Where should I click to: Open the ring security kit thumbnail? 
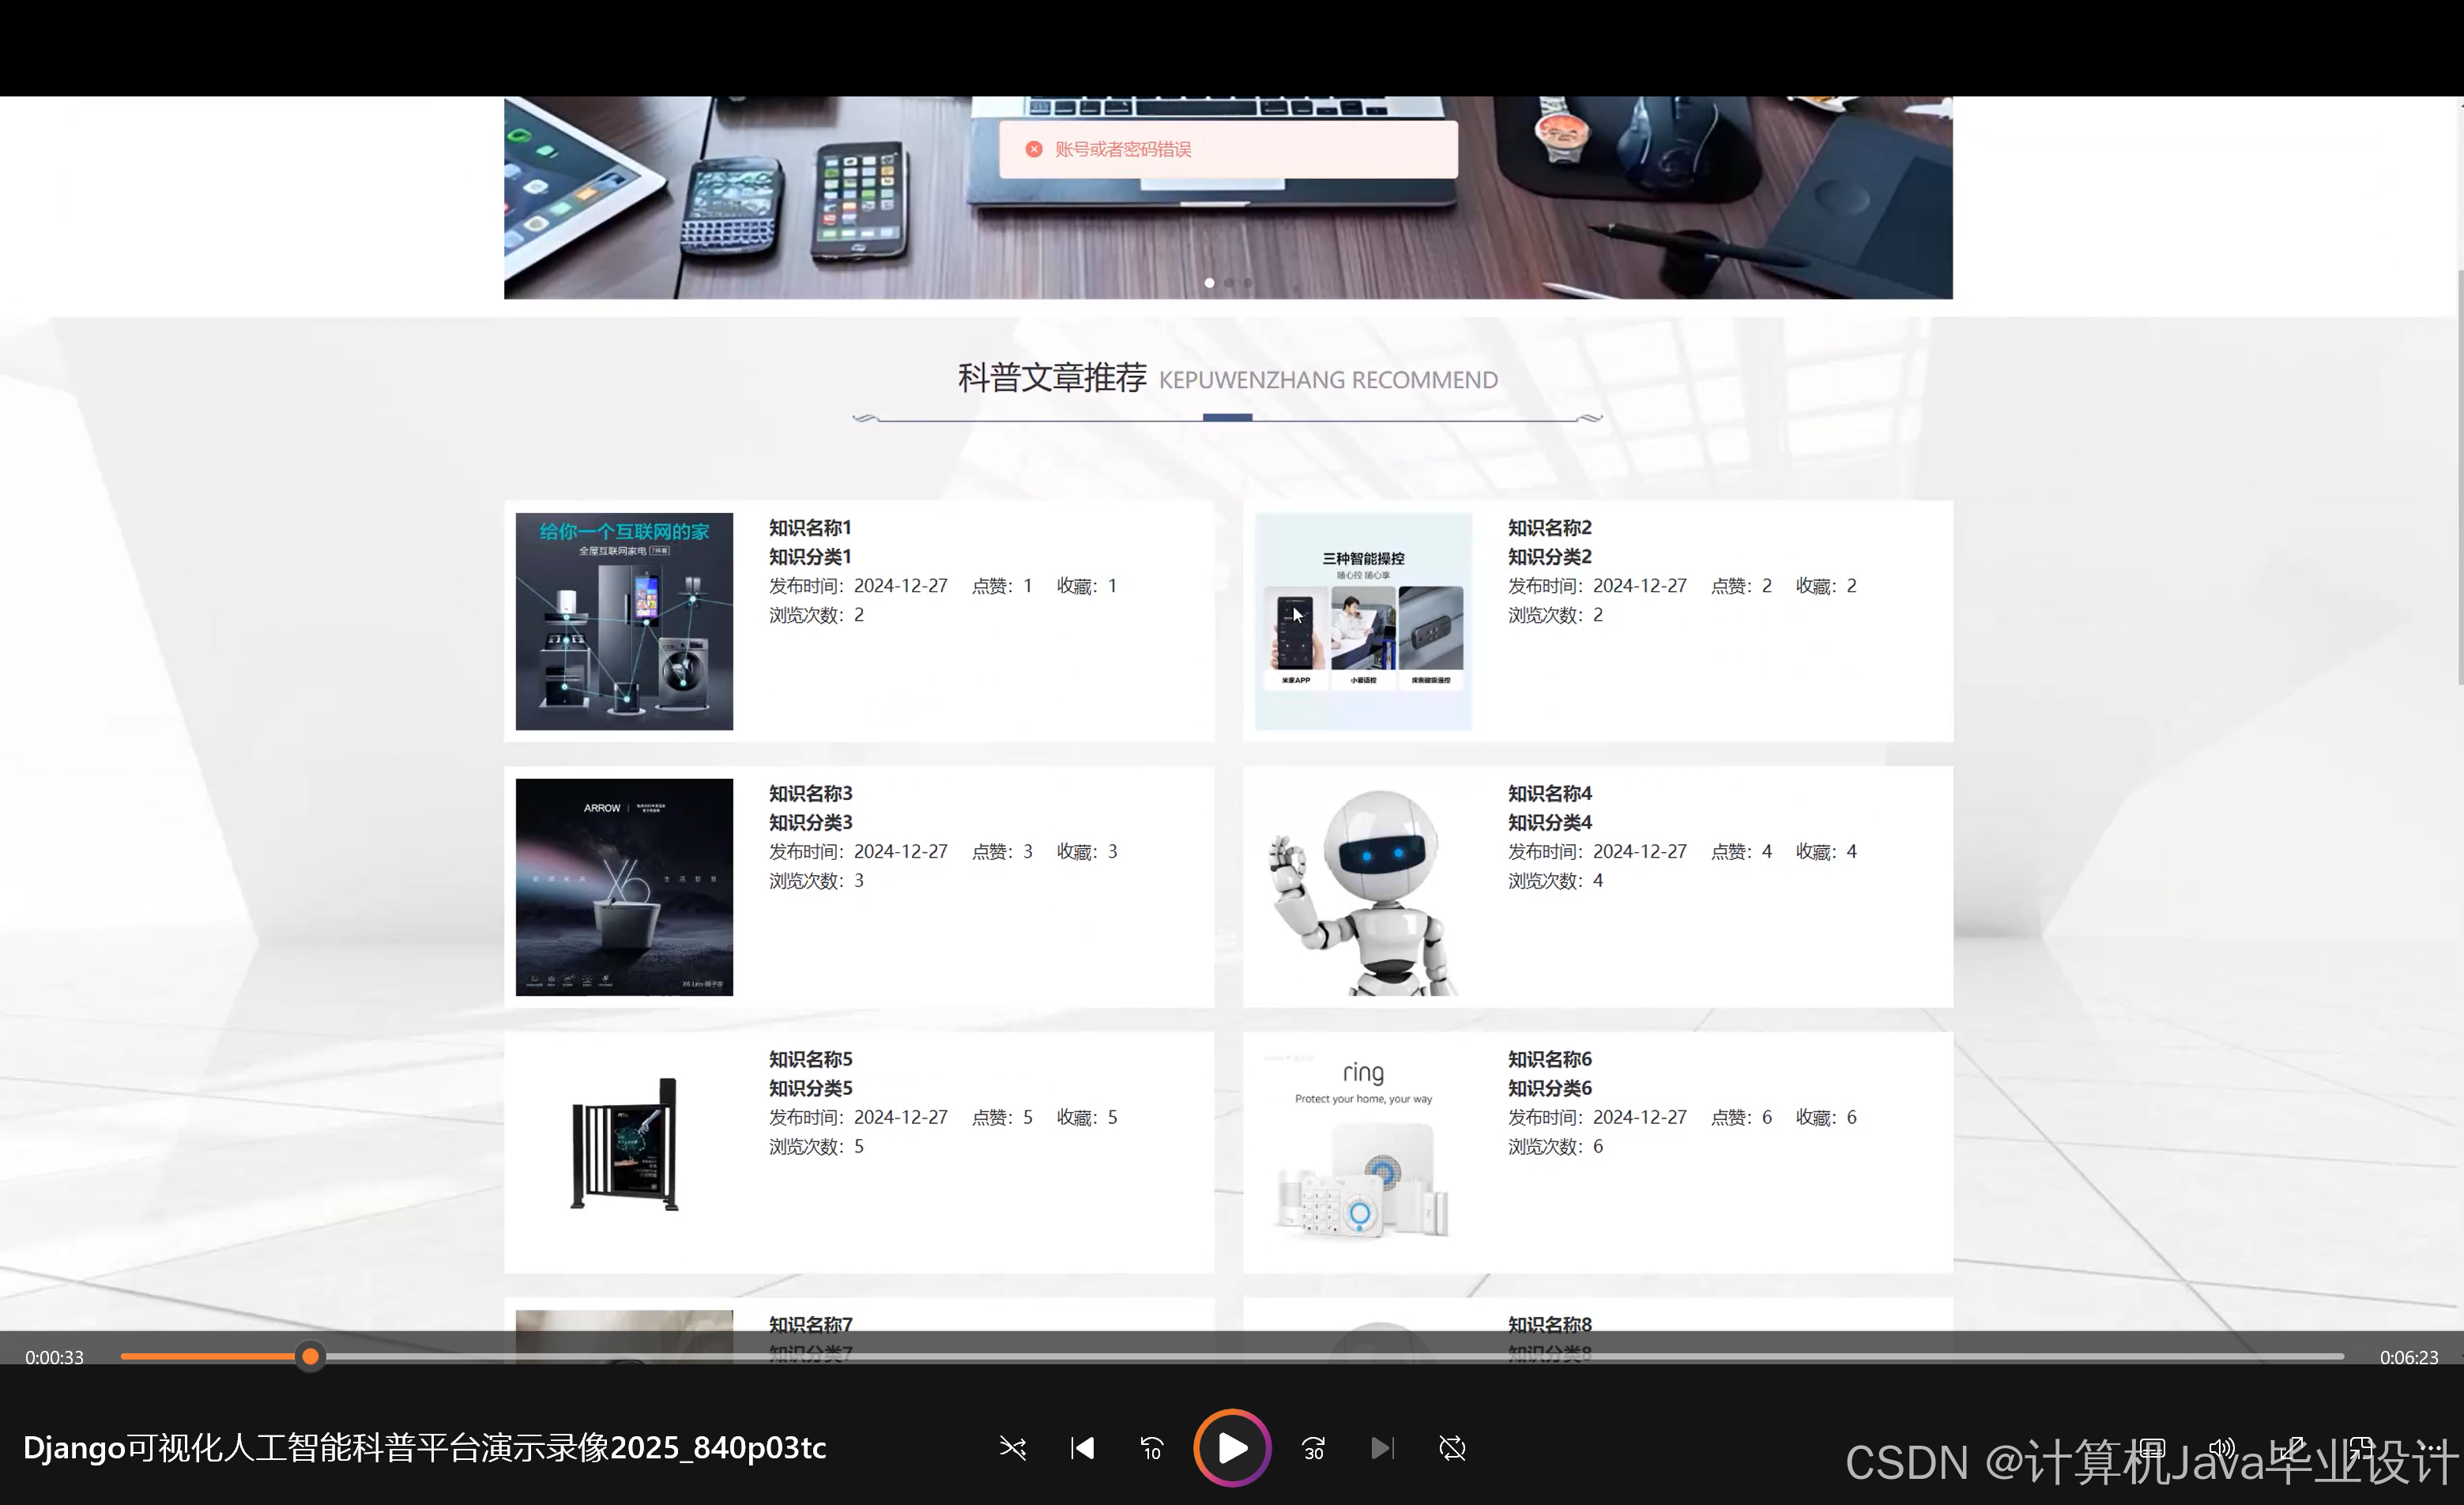coord(1363,1152)
